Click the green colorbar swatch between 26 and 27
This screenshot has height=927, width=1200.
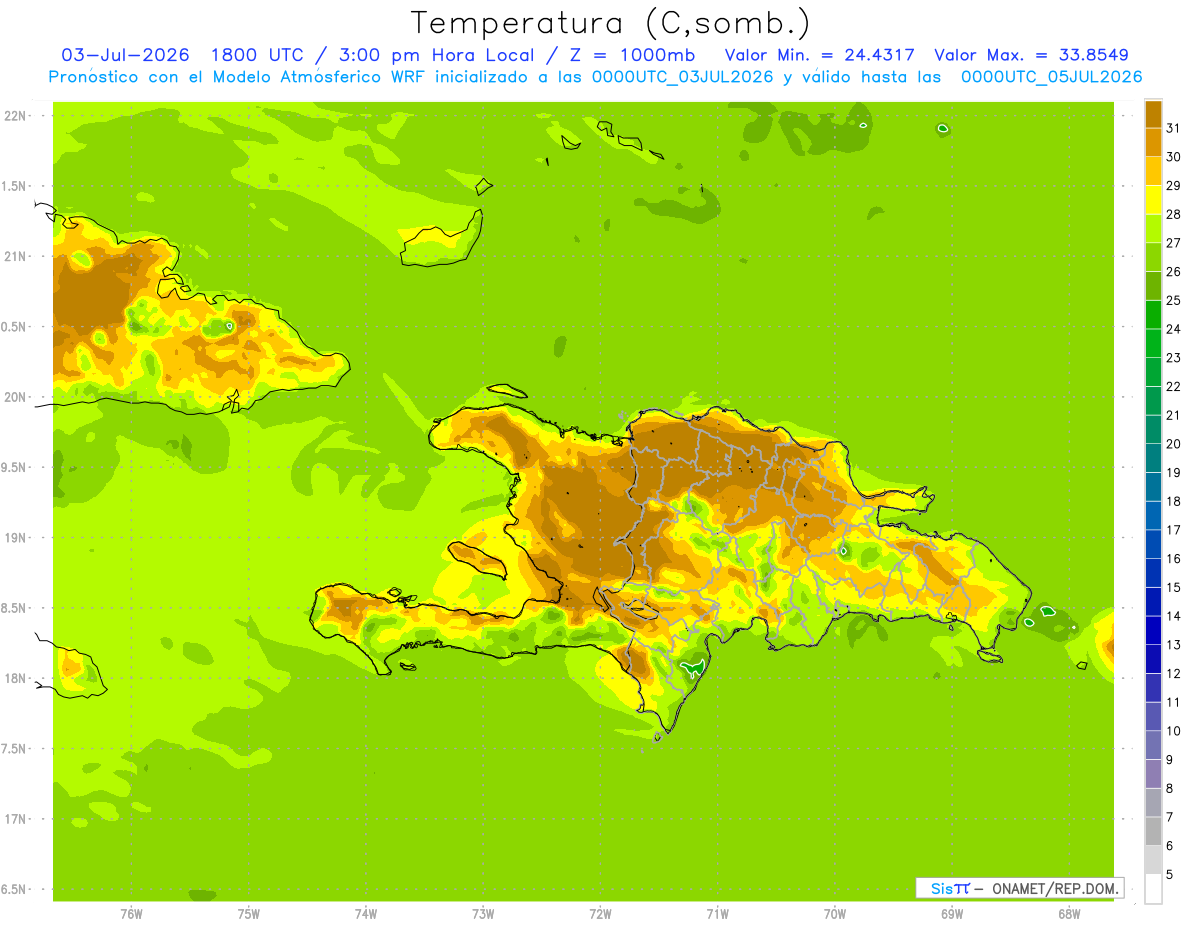pos(1153,257)
